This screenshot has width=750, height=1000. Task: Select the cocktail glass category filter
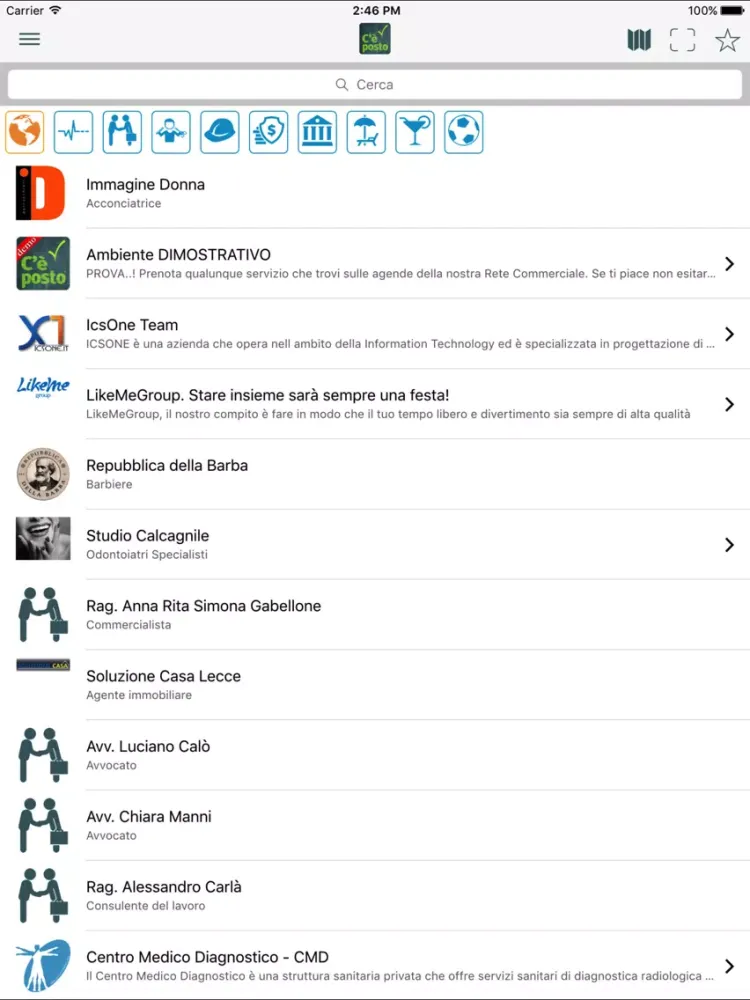pyautogui.click(x=415, y=132)
